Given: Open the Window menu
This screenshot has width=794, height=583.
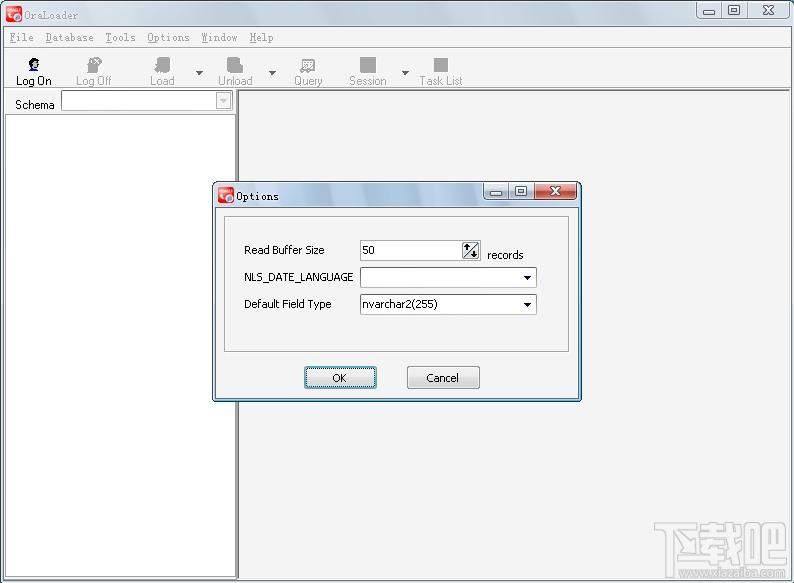Looking at the screenshot, I should [x=219, y=37].
